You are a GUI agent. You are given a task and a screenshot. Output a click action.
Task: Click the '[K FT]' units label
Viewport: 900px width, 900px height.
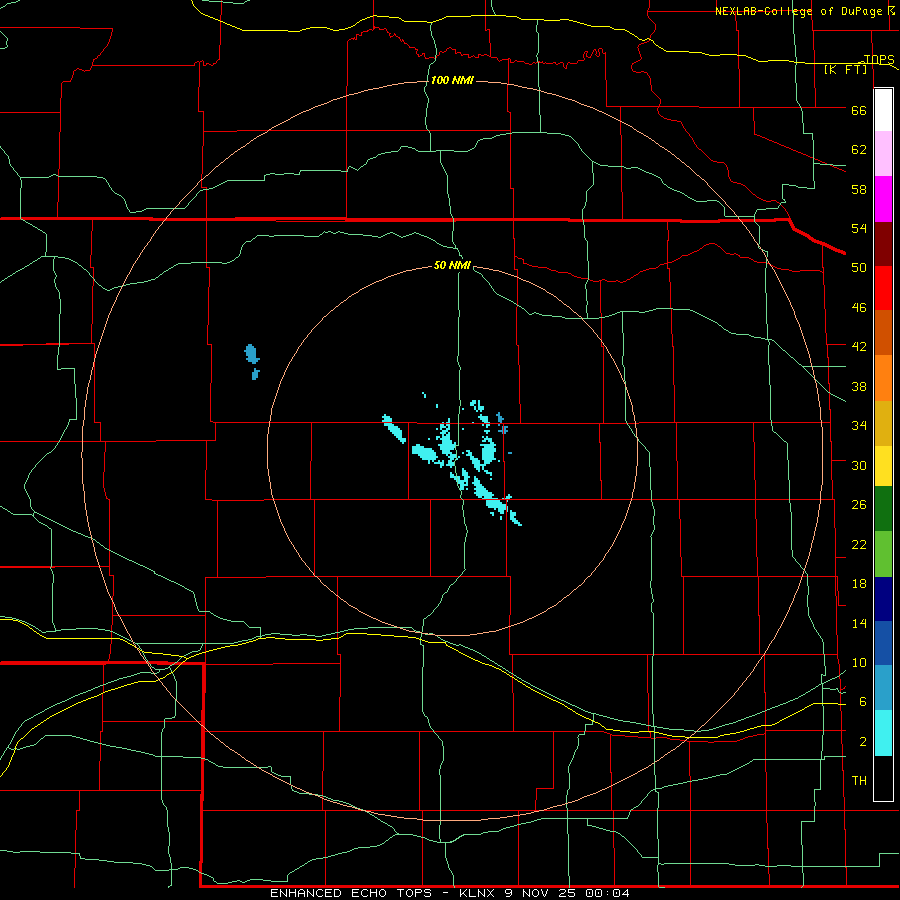[x=846, y=70]
